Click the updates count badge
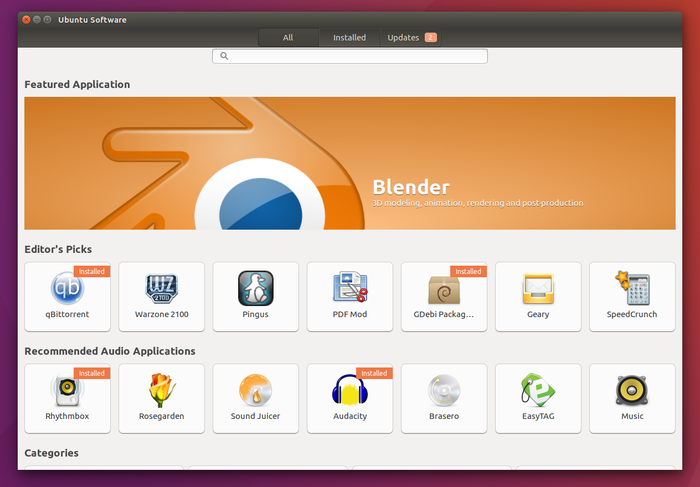The height and width of the screenshot is (487, 700). (430, 37)
